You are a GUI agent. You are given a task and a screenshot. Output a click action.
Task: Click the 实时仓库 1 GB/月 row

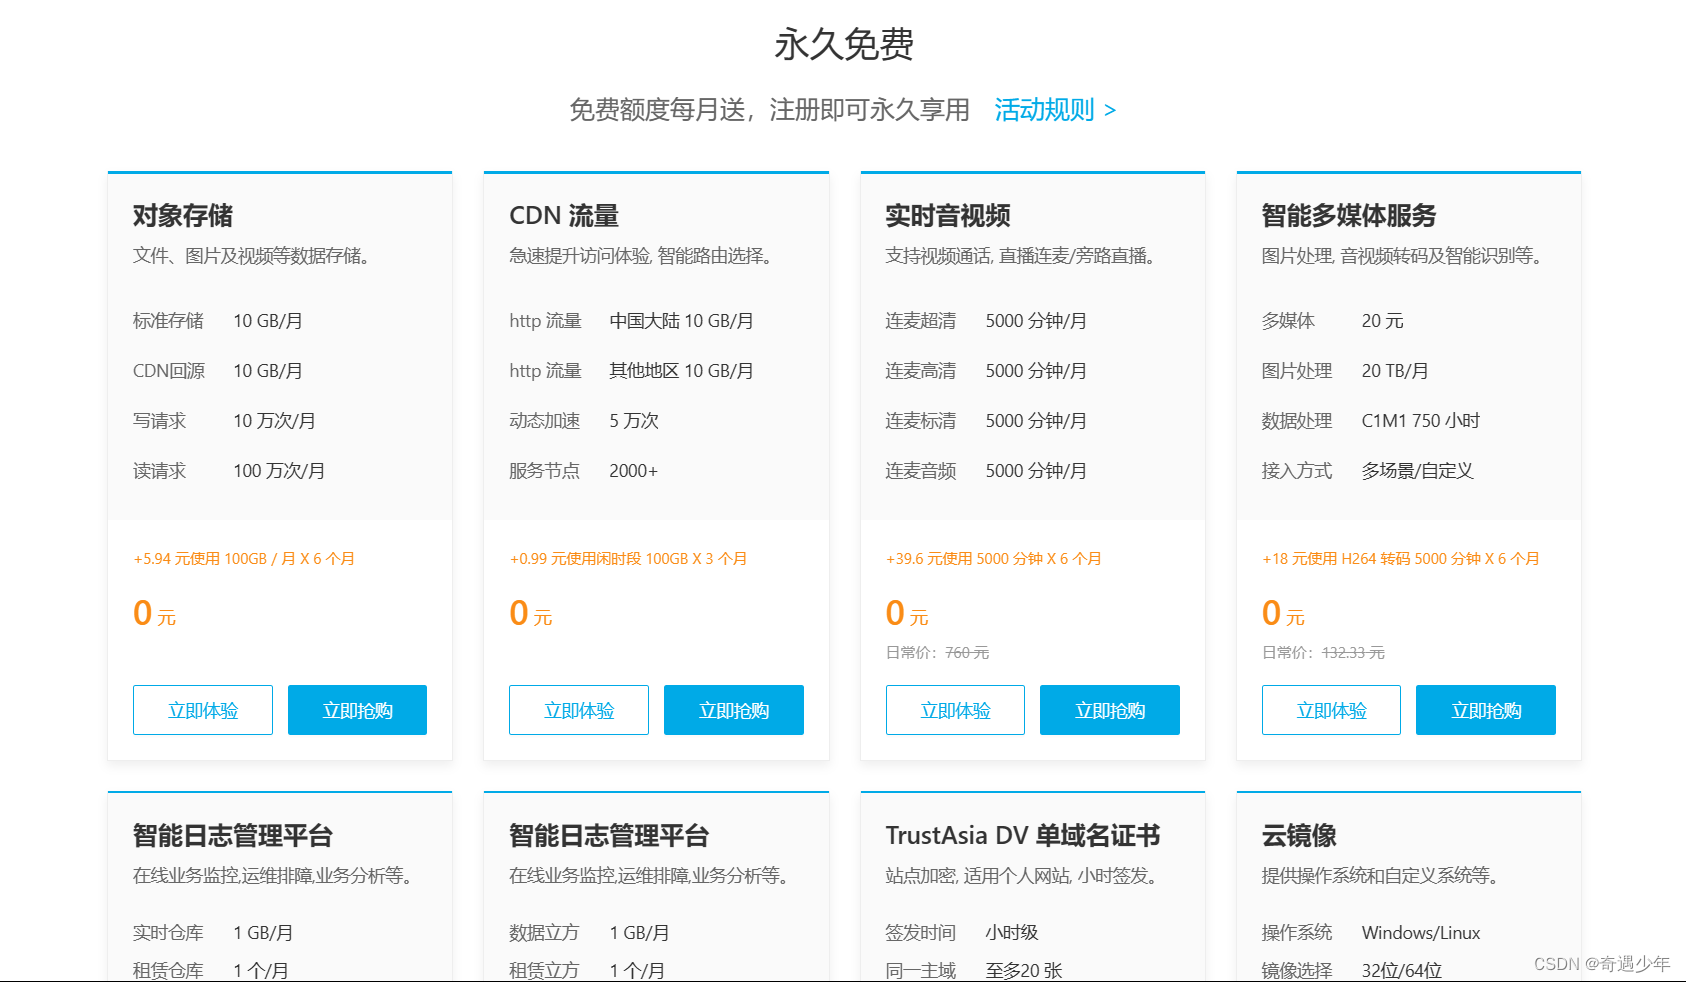213,933
